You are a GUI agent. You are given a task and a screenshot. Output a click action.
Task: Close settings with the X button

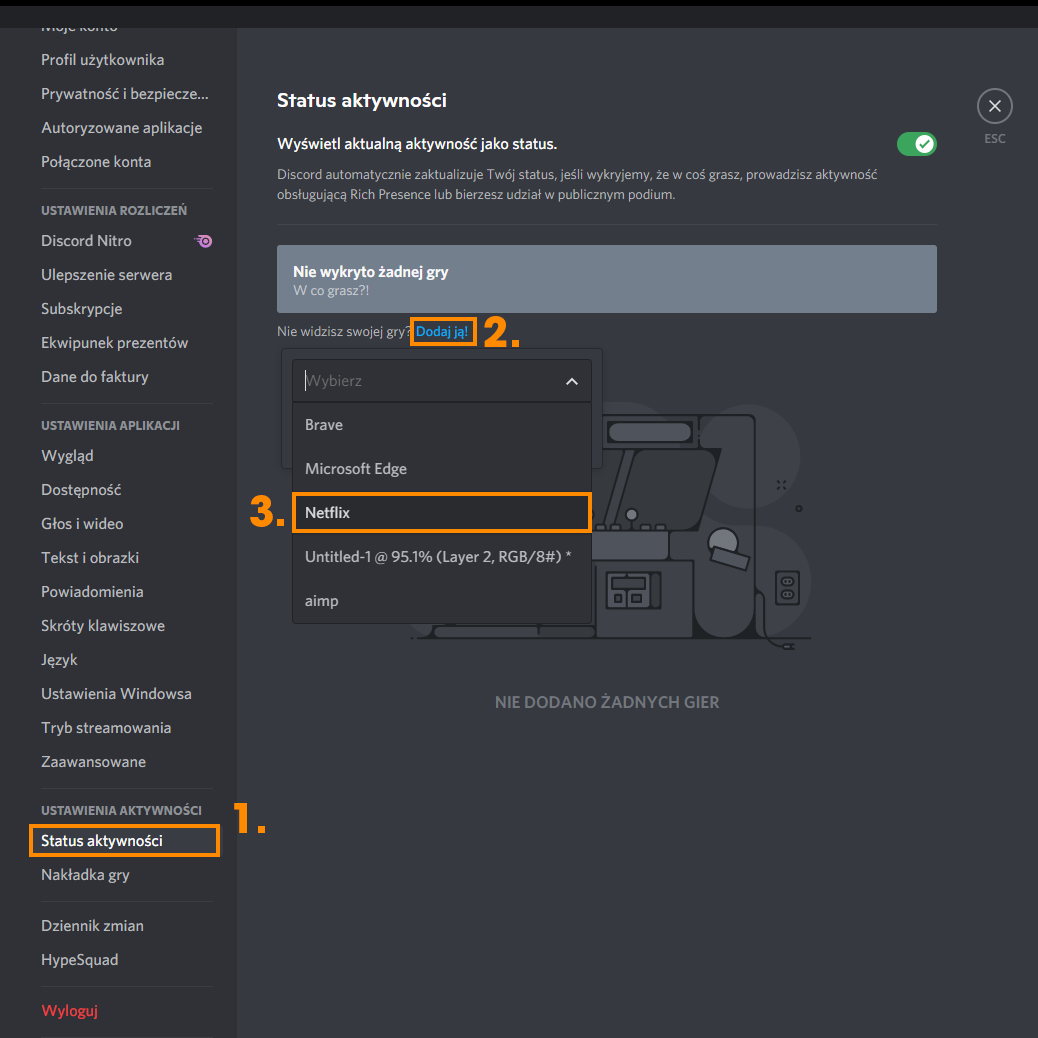[994, 106]
